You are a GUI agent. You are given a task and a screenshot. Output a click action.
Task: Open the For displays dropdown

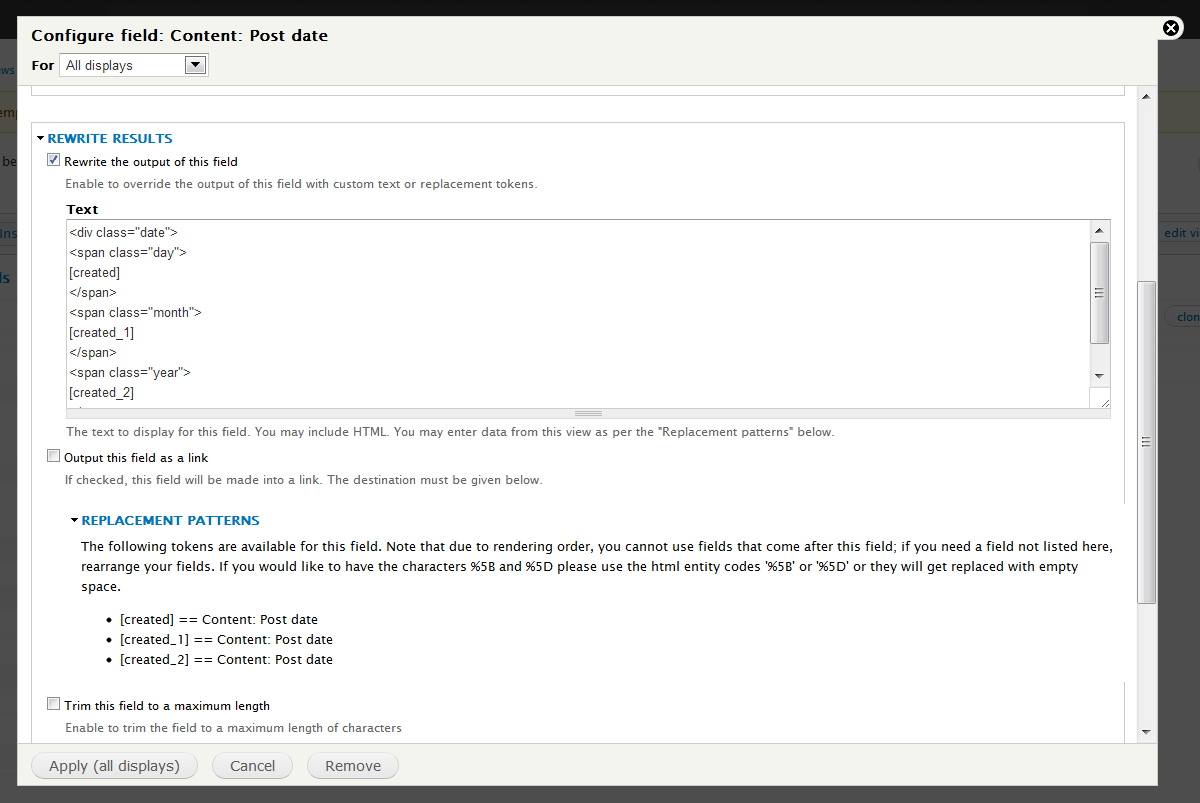click(133, 65)
